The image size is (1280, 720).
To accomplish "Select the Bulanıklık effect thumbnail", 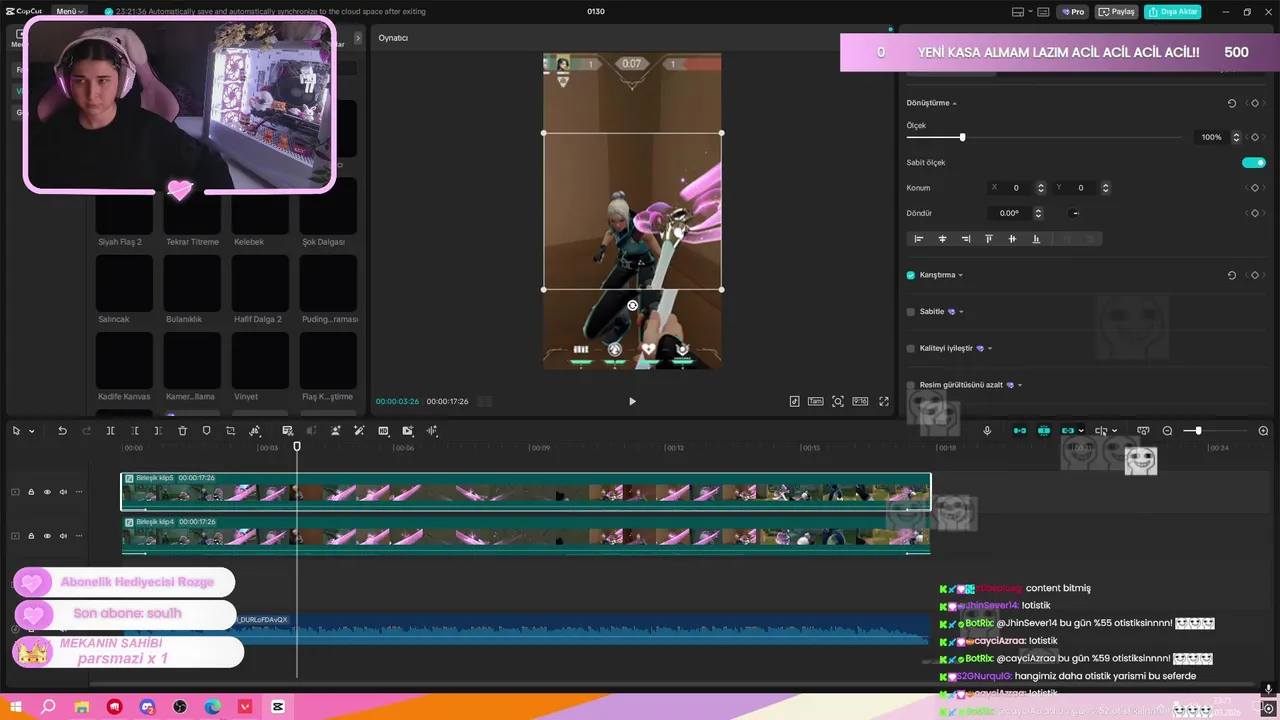I will point(192,283).
